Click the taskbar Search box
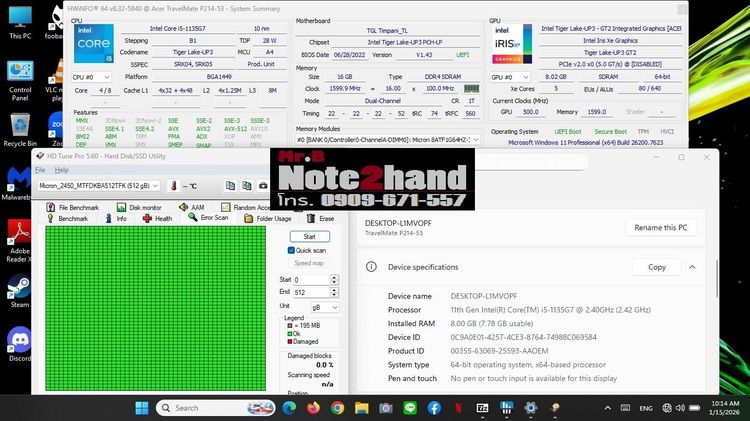 click(216, 408)
